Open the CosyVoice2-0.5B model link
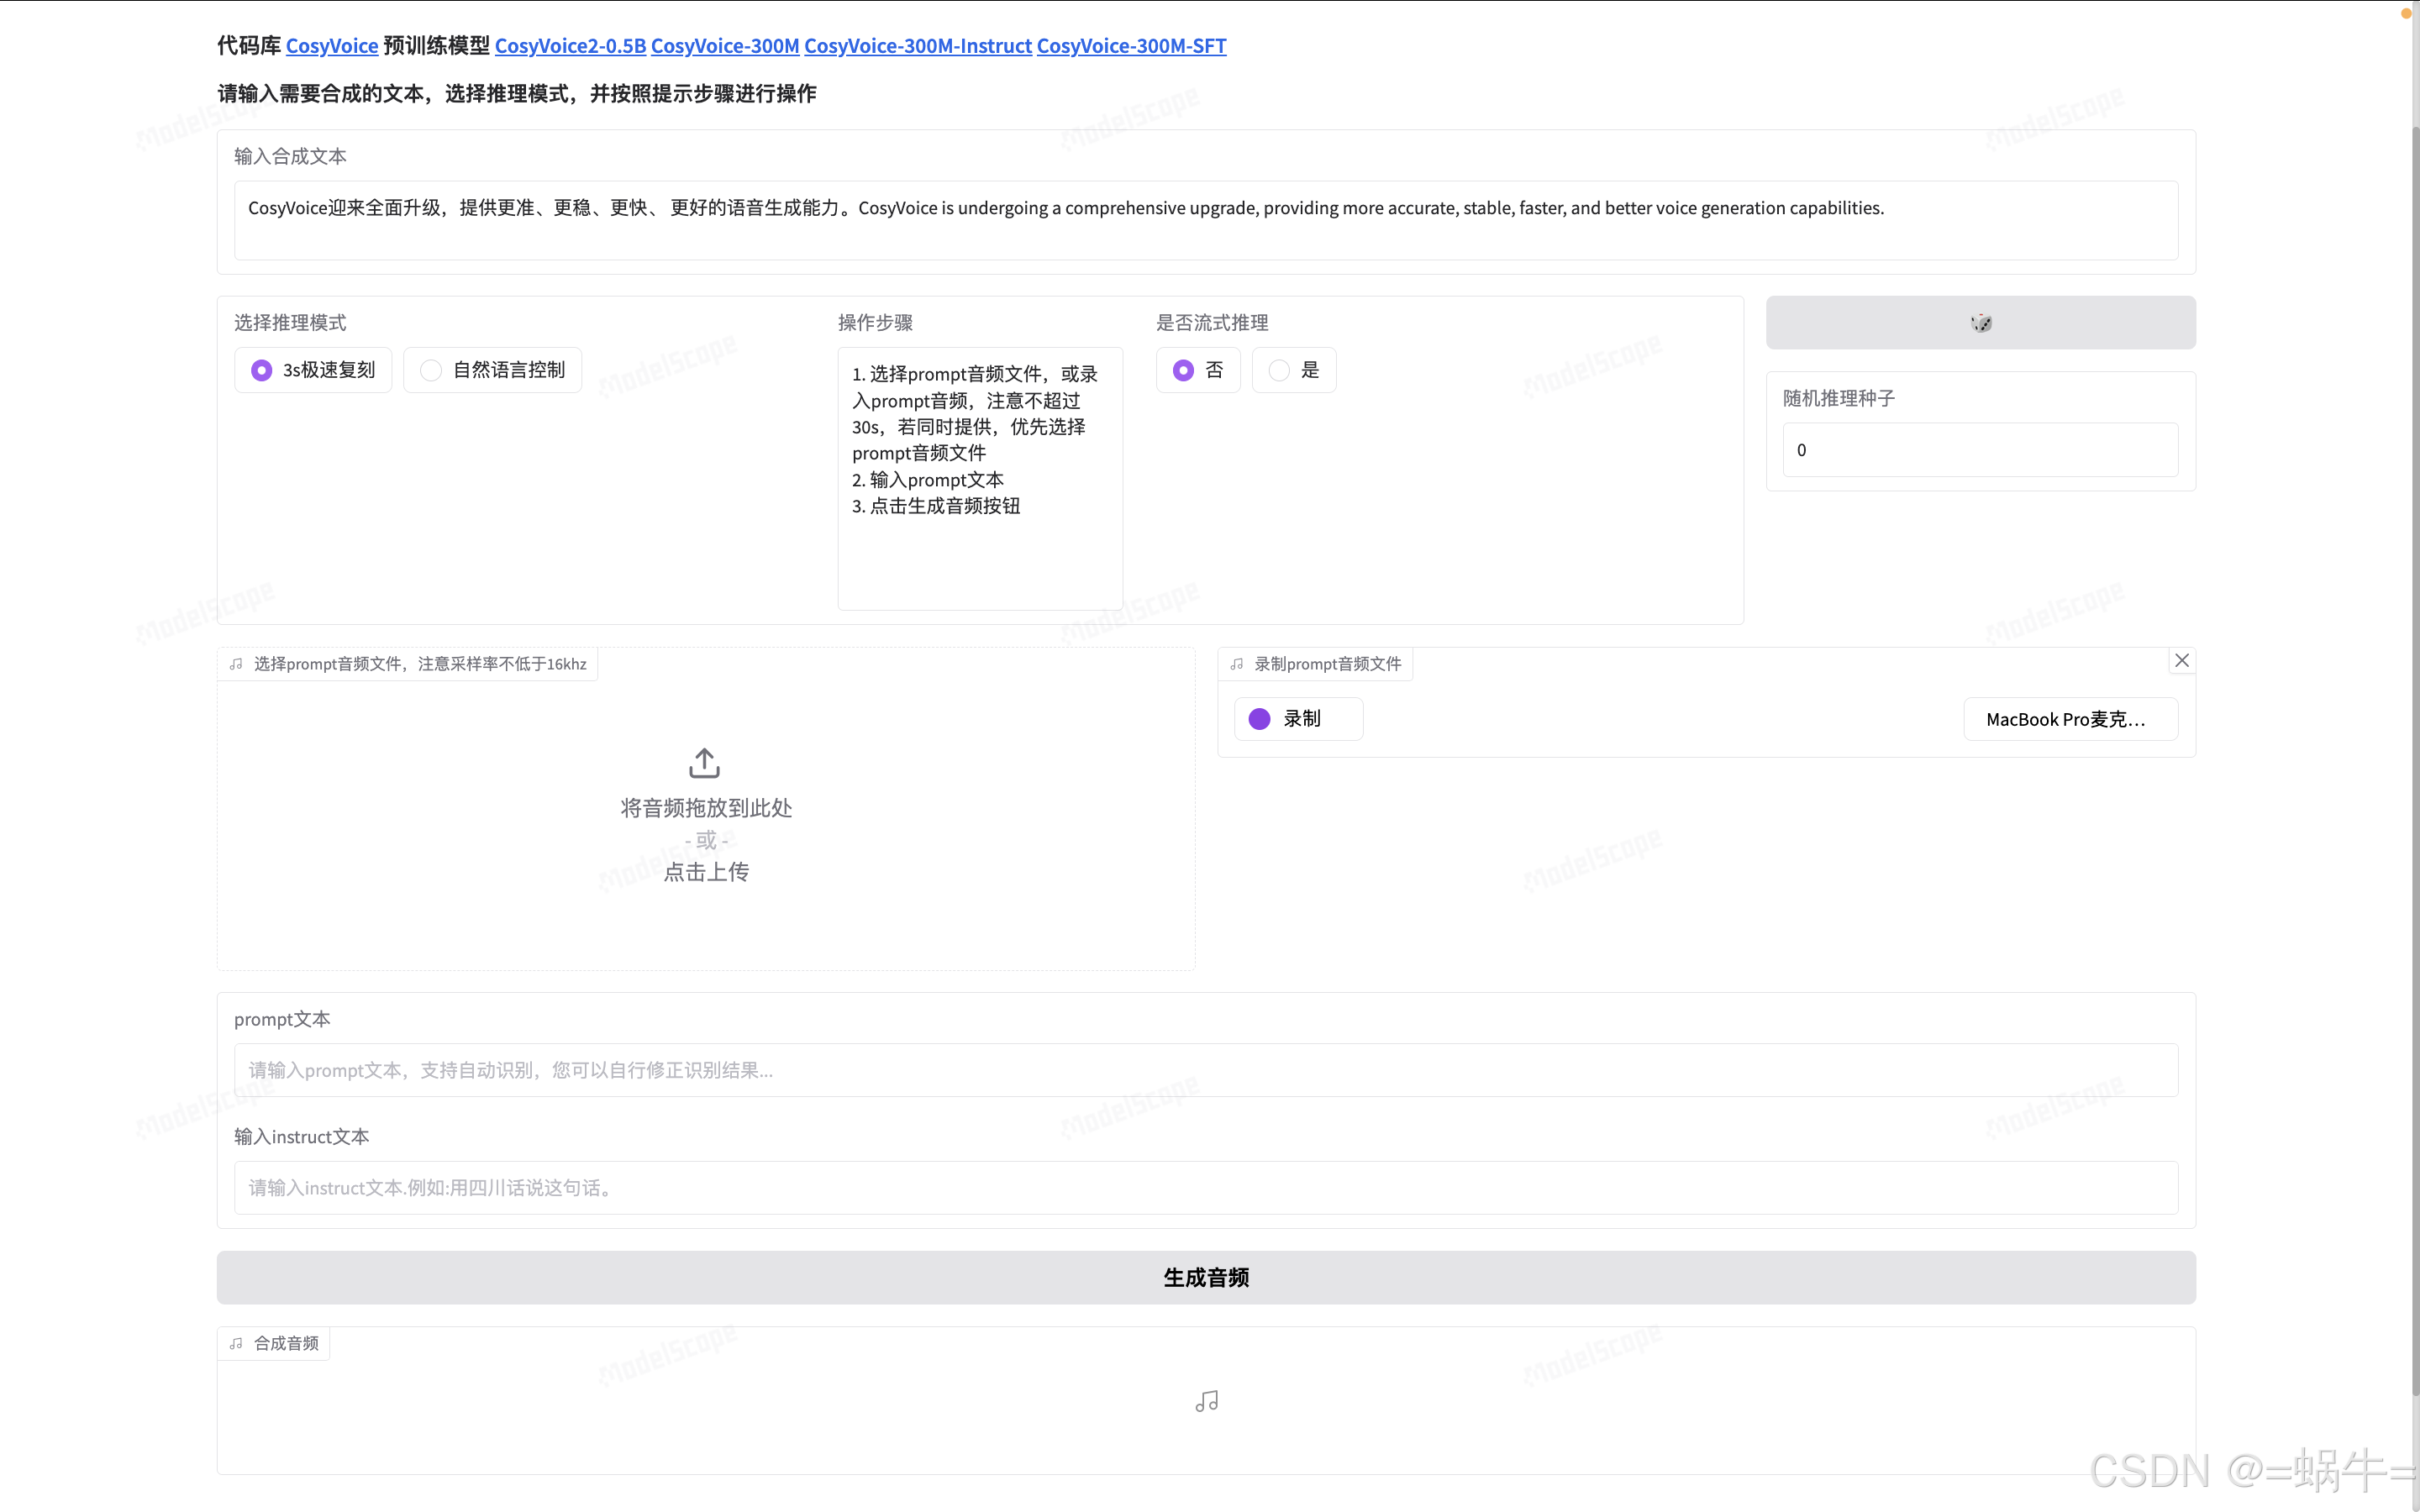The width and height of the screenshot is (2420, 1512). click(570, 46)
